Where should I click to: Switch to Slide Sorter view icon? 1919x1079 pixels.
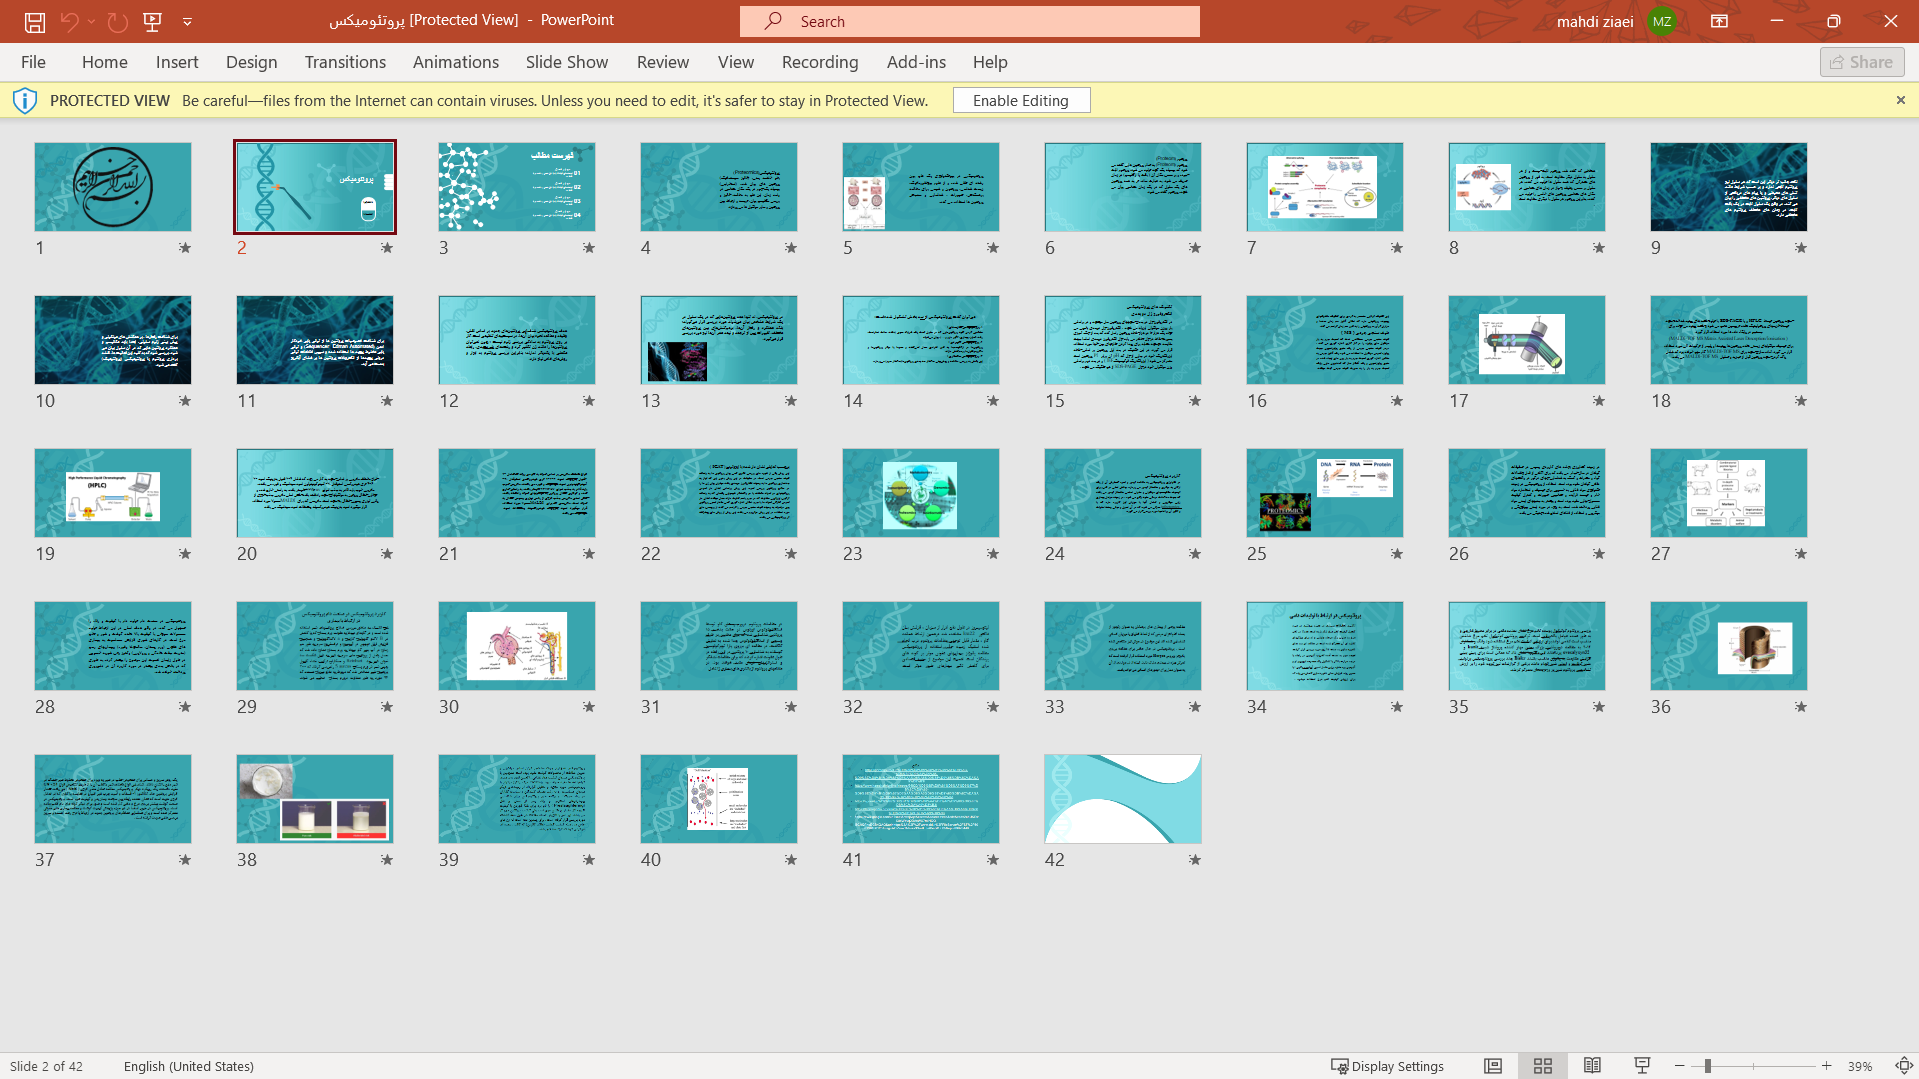(x=1543, y=1066)
